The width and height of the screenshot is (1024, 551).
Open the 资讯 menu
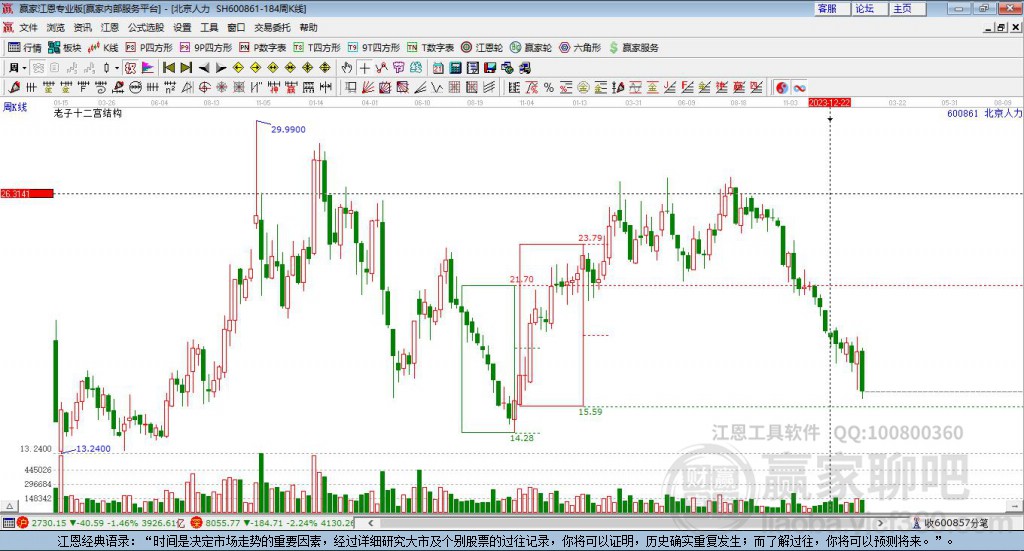(x=82, y=27)
